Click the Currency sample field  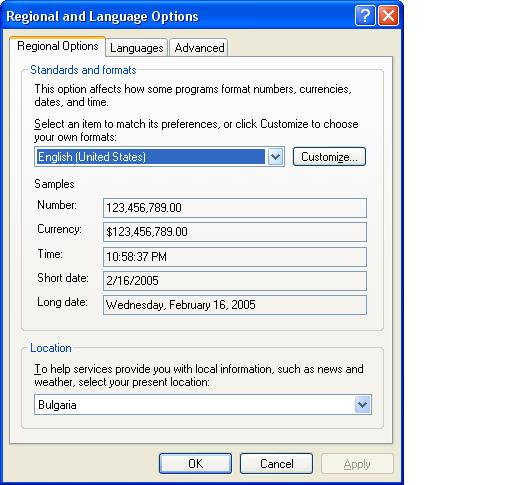pos(235,232)
